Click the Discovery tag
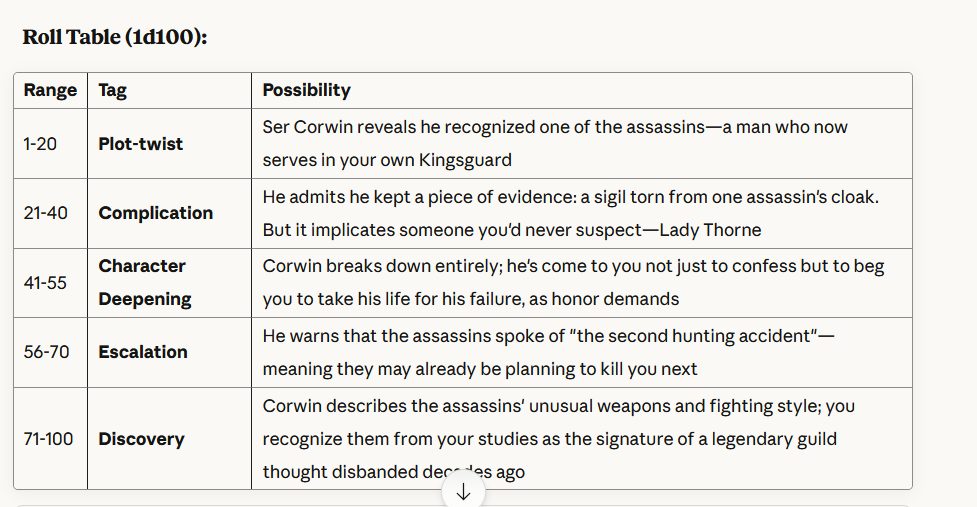This screenshot has height=507, width=977. [x=141, y=439]
